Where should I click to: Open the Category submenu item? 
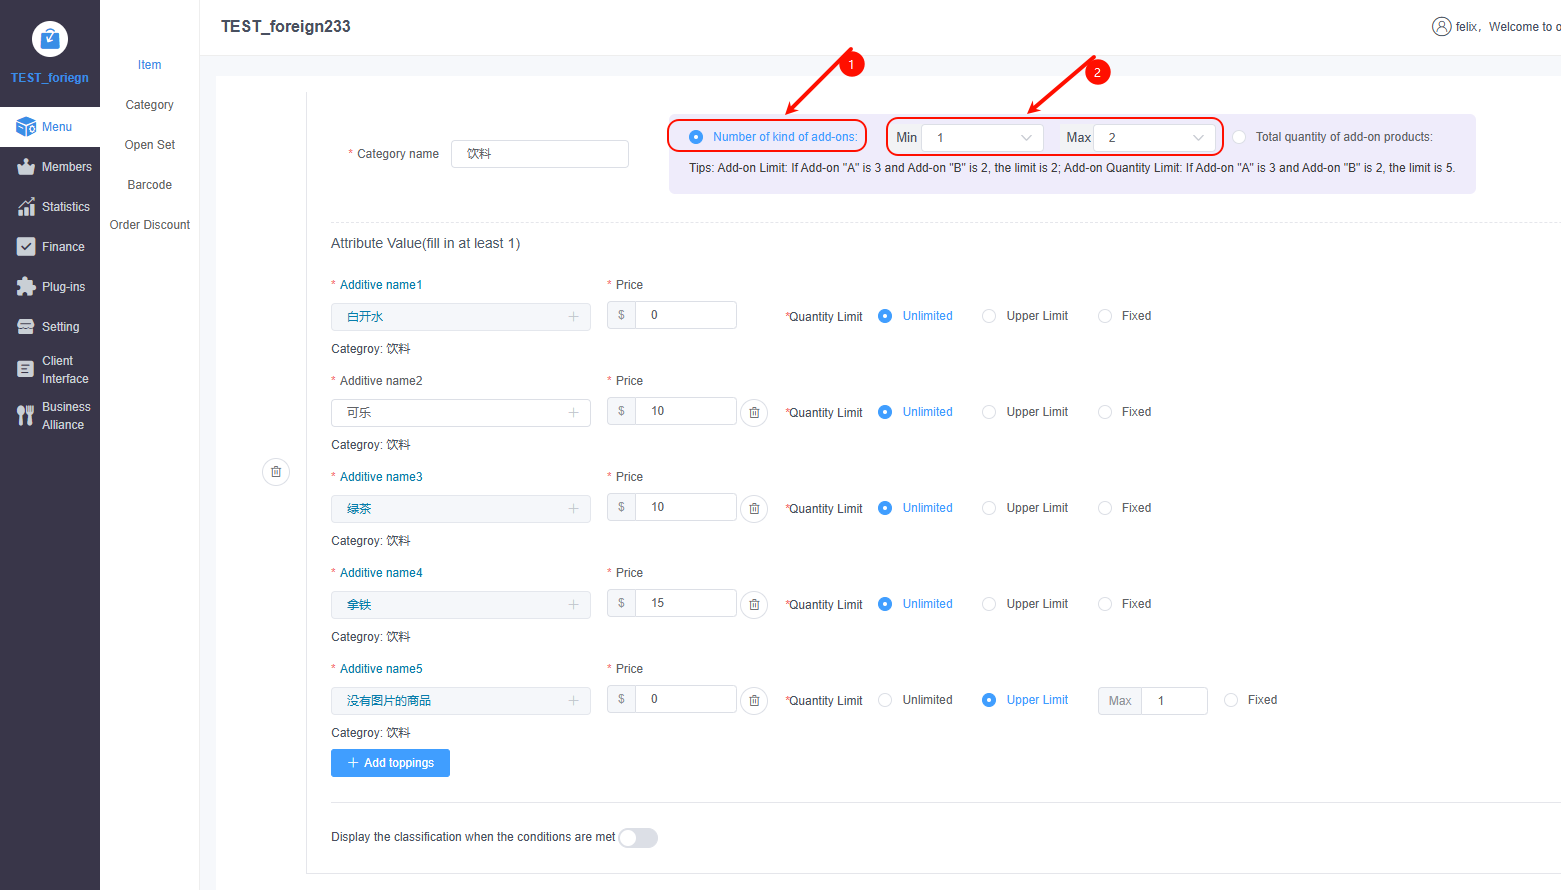click(149, 105)
